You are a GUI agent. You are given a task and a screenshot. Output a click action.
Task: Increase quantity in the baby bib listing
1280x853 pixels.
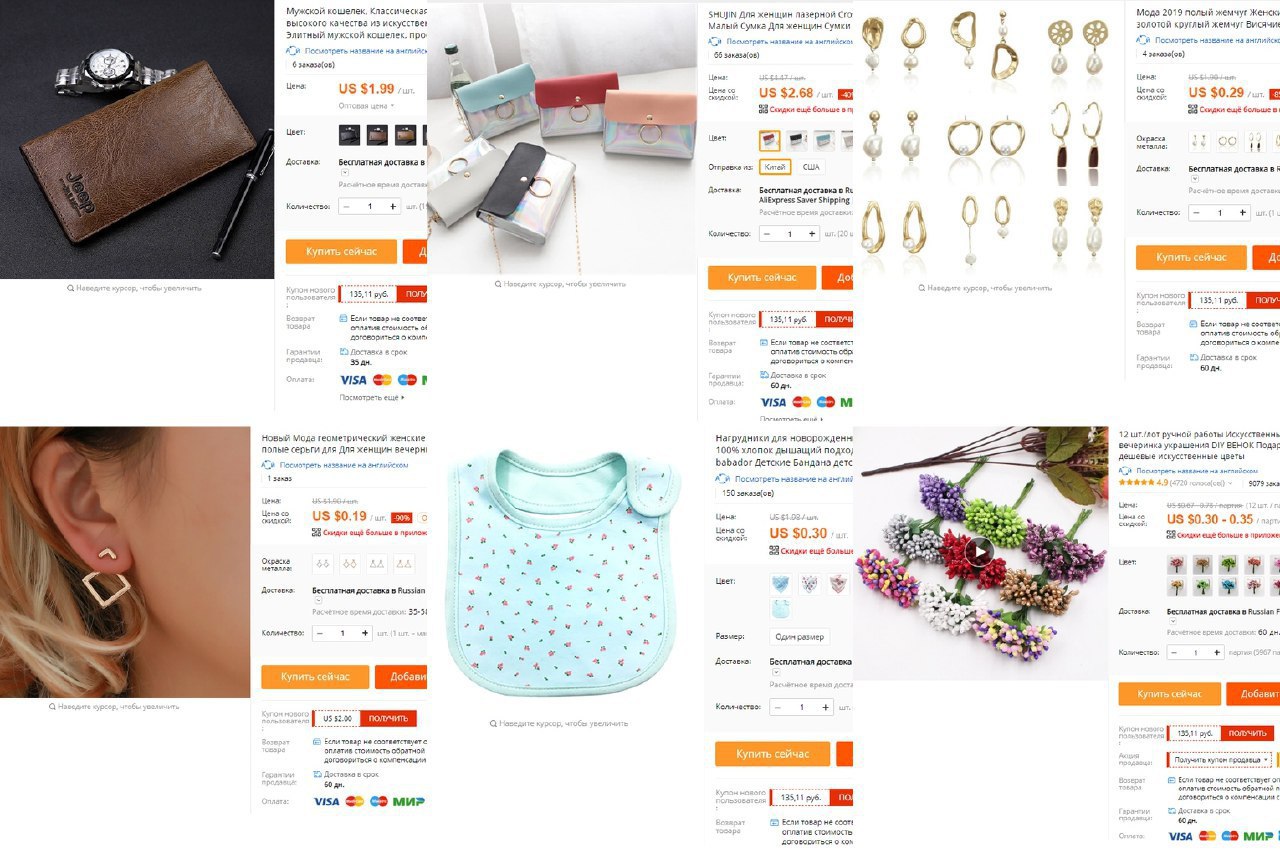coord(826,707)
